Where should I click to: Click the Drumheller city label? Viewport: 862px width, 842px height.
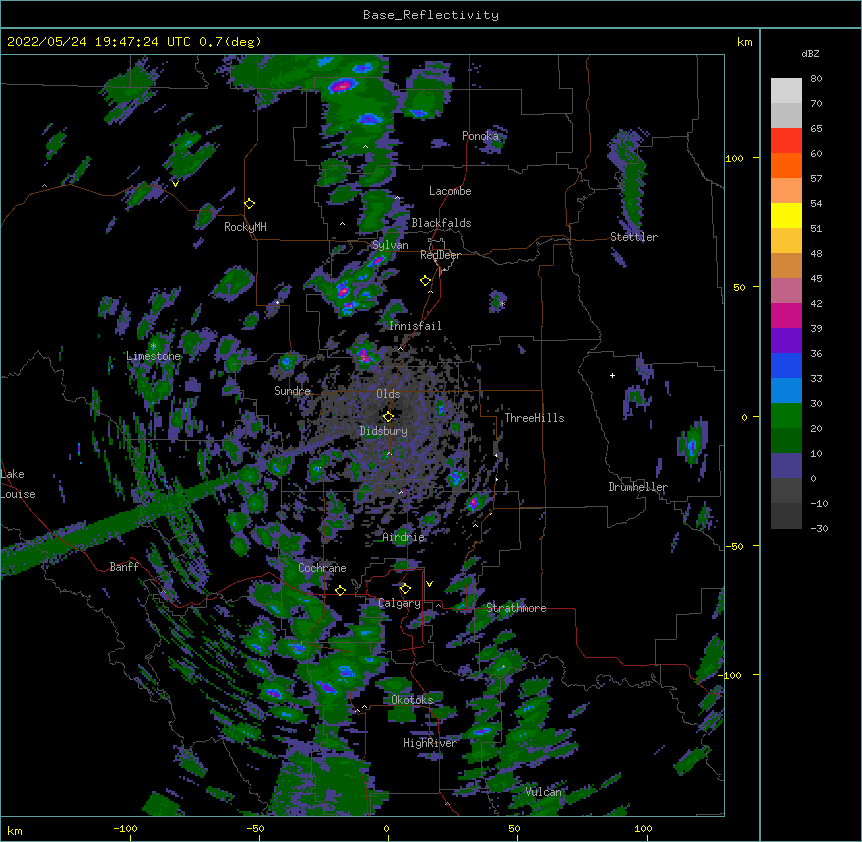(638, 487)
